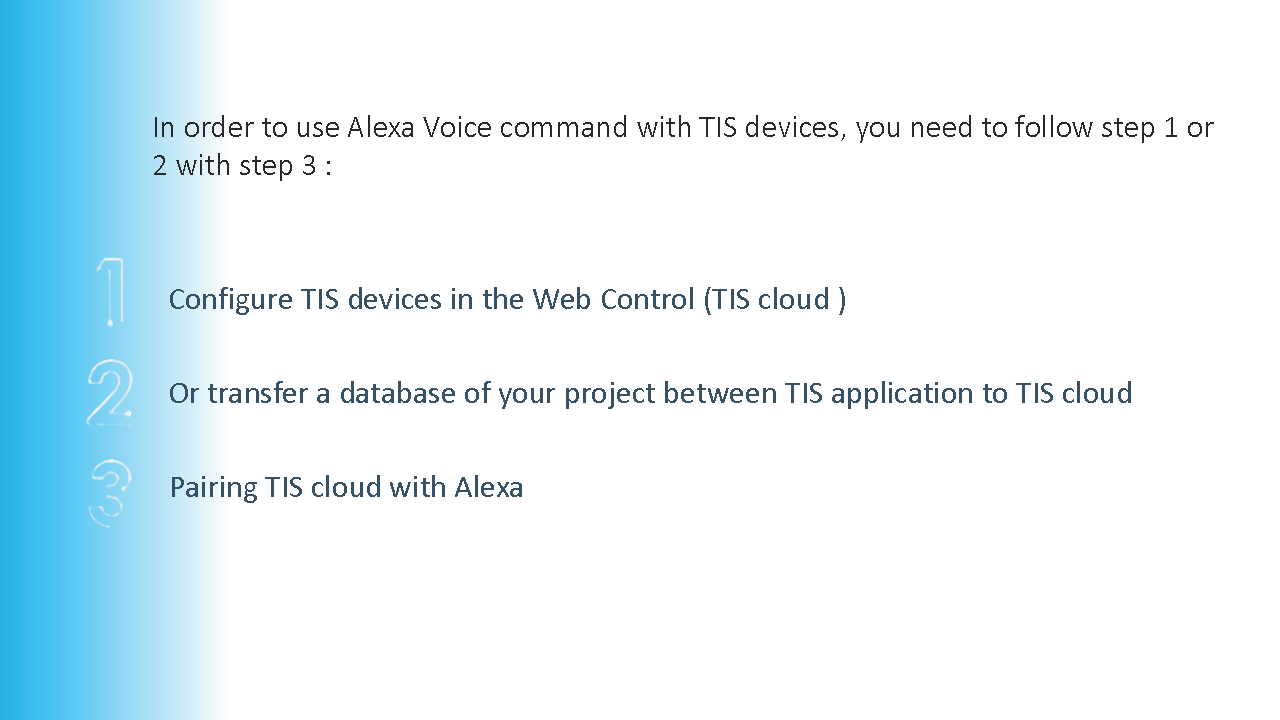
Task: Click the word 'Alexa' ending step three
Action: [489, 487]
